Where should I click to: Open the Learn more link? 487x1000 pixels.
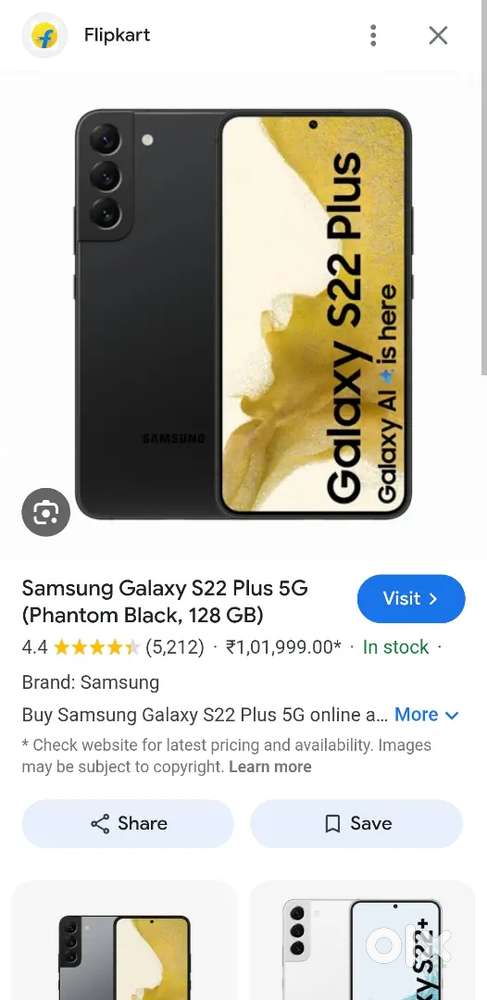coord(270,767)
